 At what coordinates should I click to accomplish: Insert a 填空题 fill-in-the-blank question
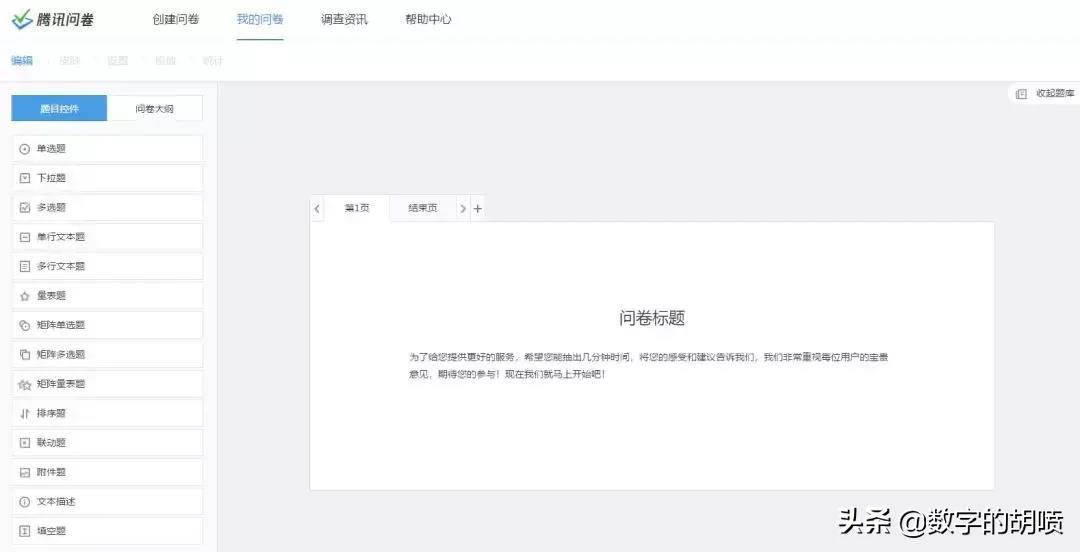tap(107, 531)
